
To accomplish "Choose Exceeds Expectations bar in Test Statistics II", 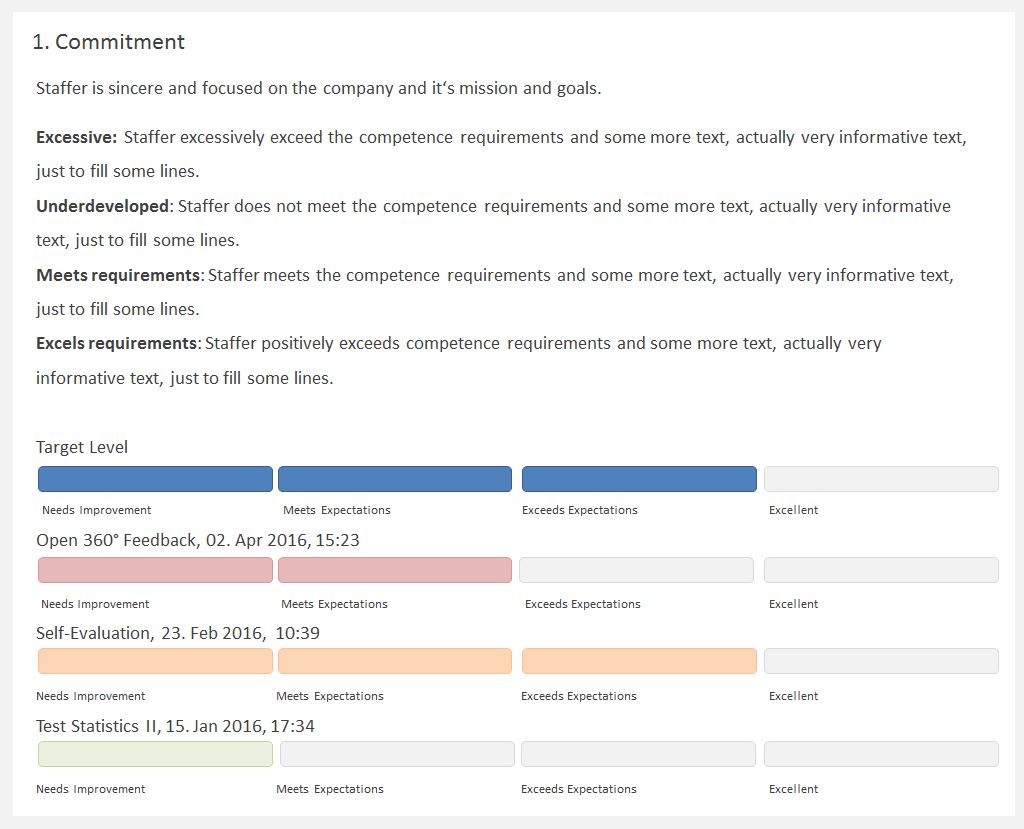I will coord(638,754).
